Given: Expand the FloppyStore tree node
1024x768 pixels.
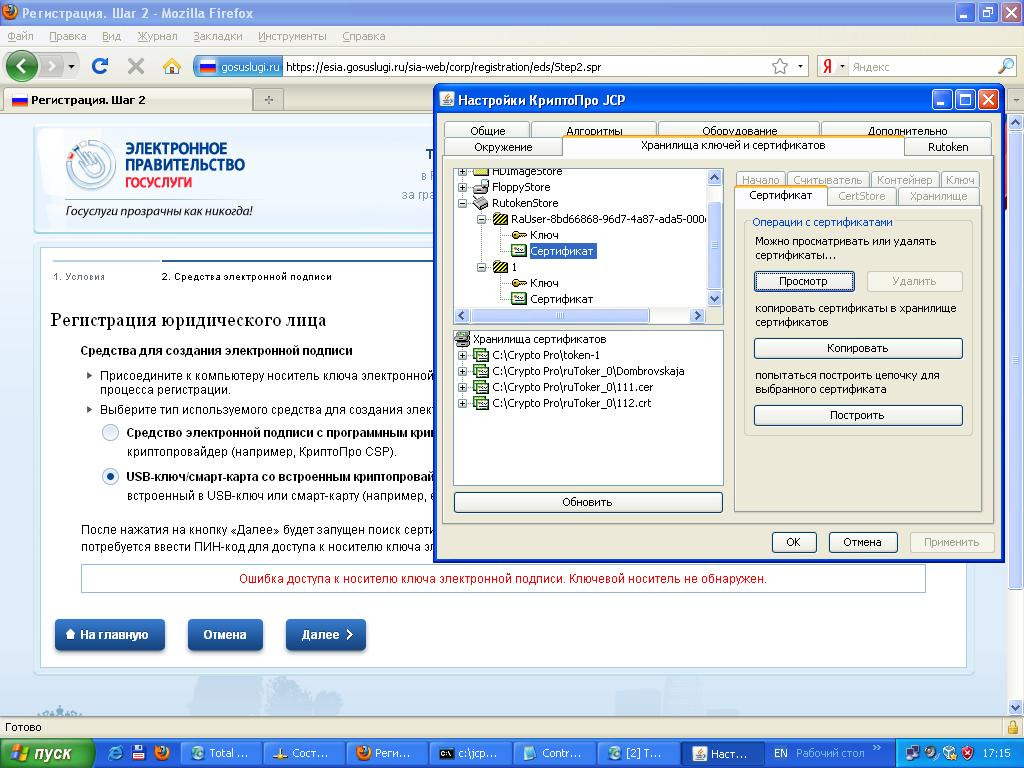Looking at the screenshot, I should [463, 187].
